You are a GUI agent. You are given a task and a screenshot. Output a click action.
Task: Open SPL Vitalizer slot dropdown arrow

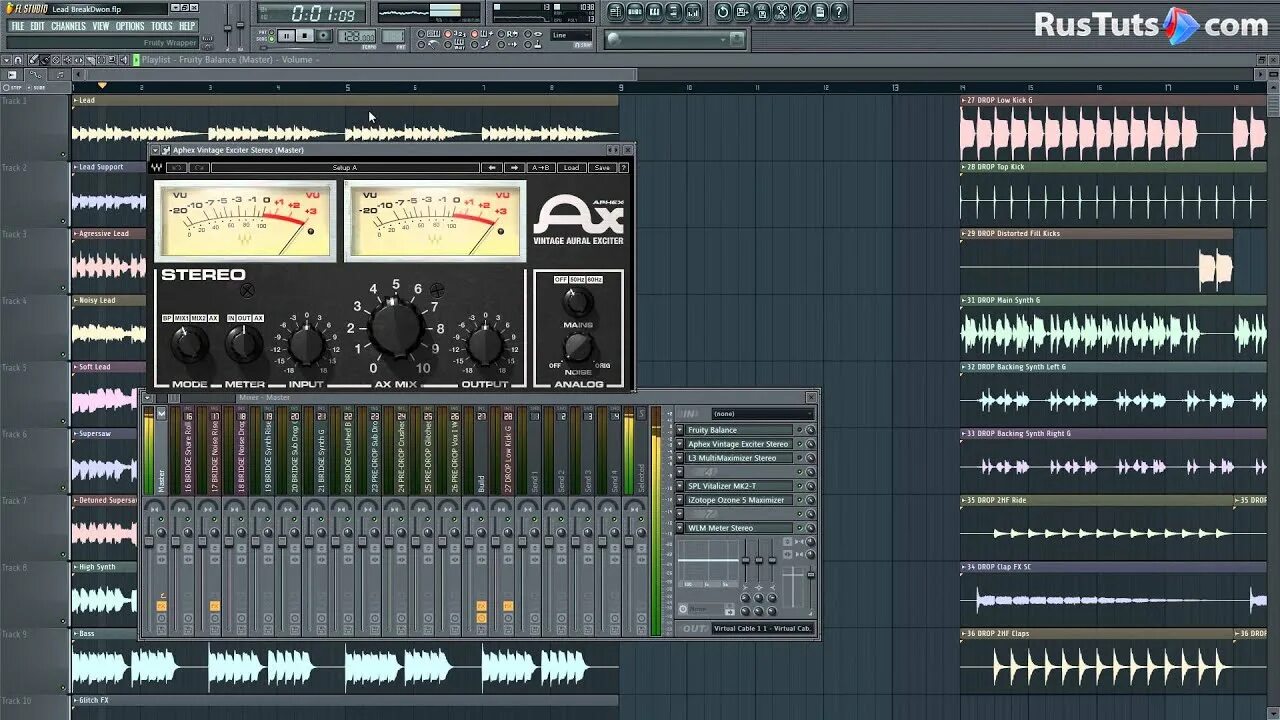click(x=680, y=486)
